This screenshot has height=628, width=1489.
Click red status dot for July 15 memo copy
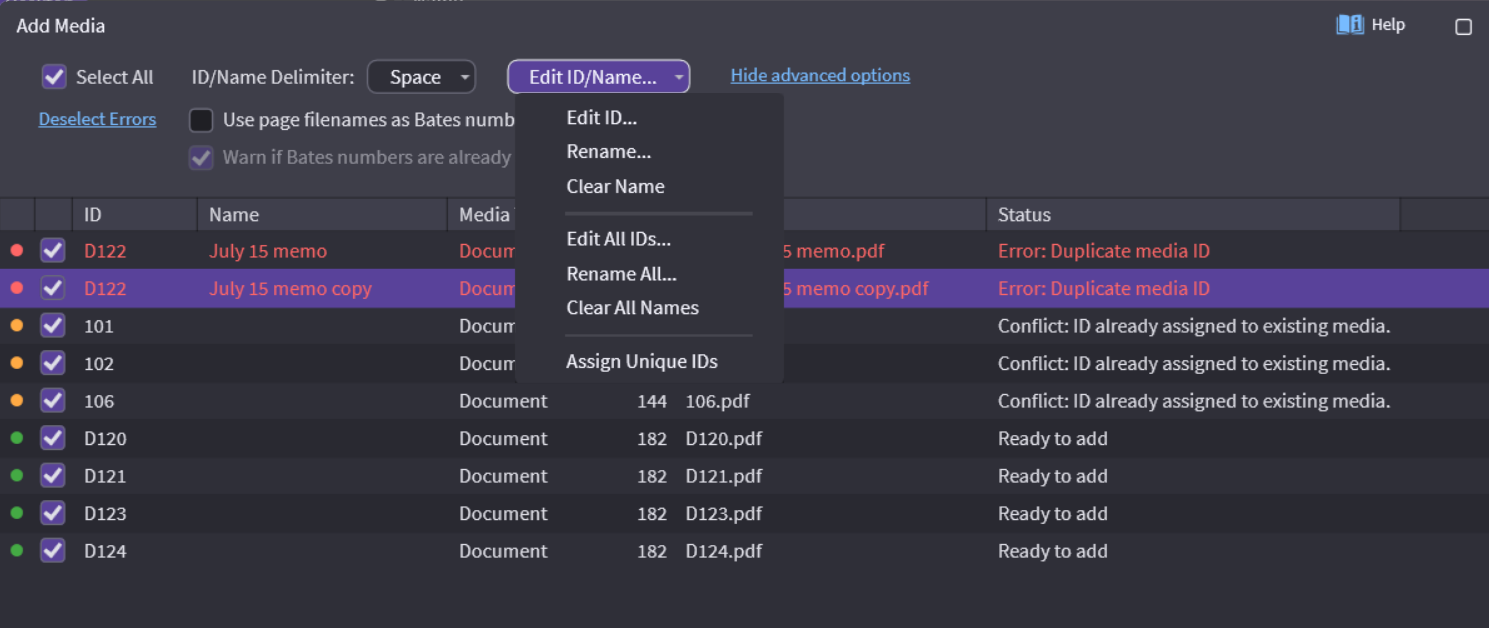click(17, 288)
